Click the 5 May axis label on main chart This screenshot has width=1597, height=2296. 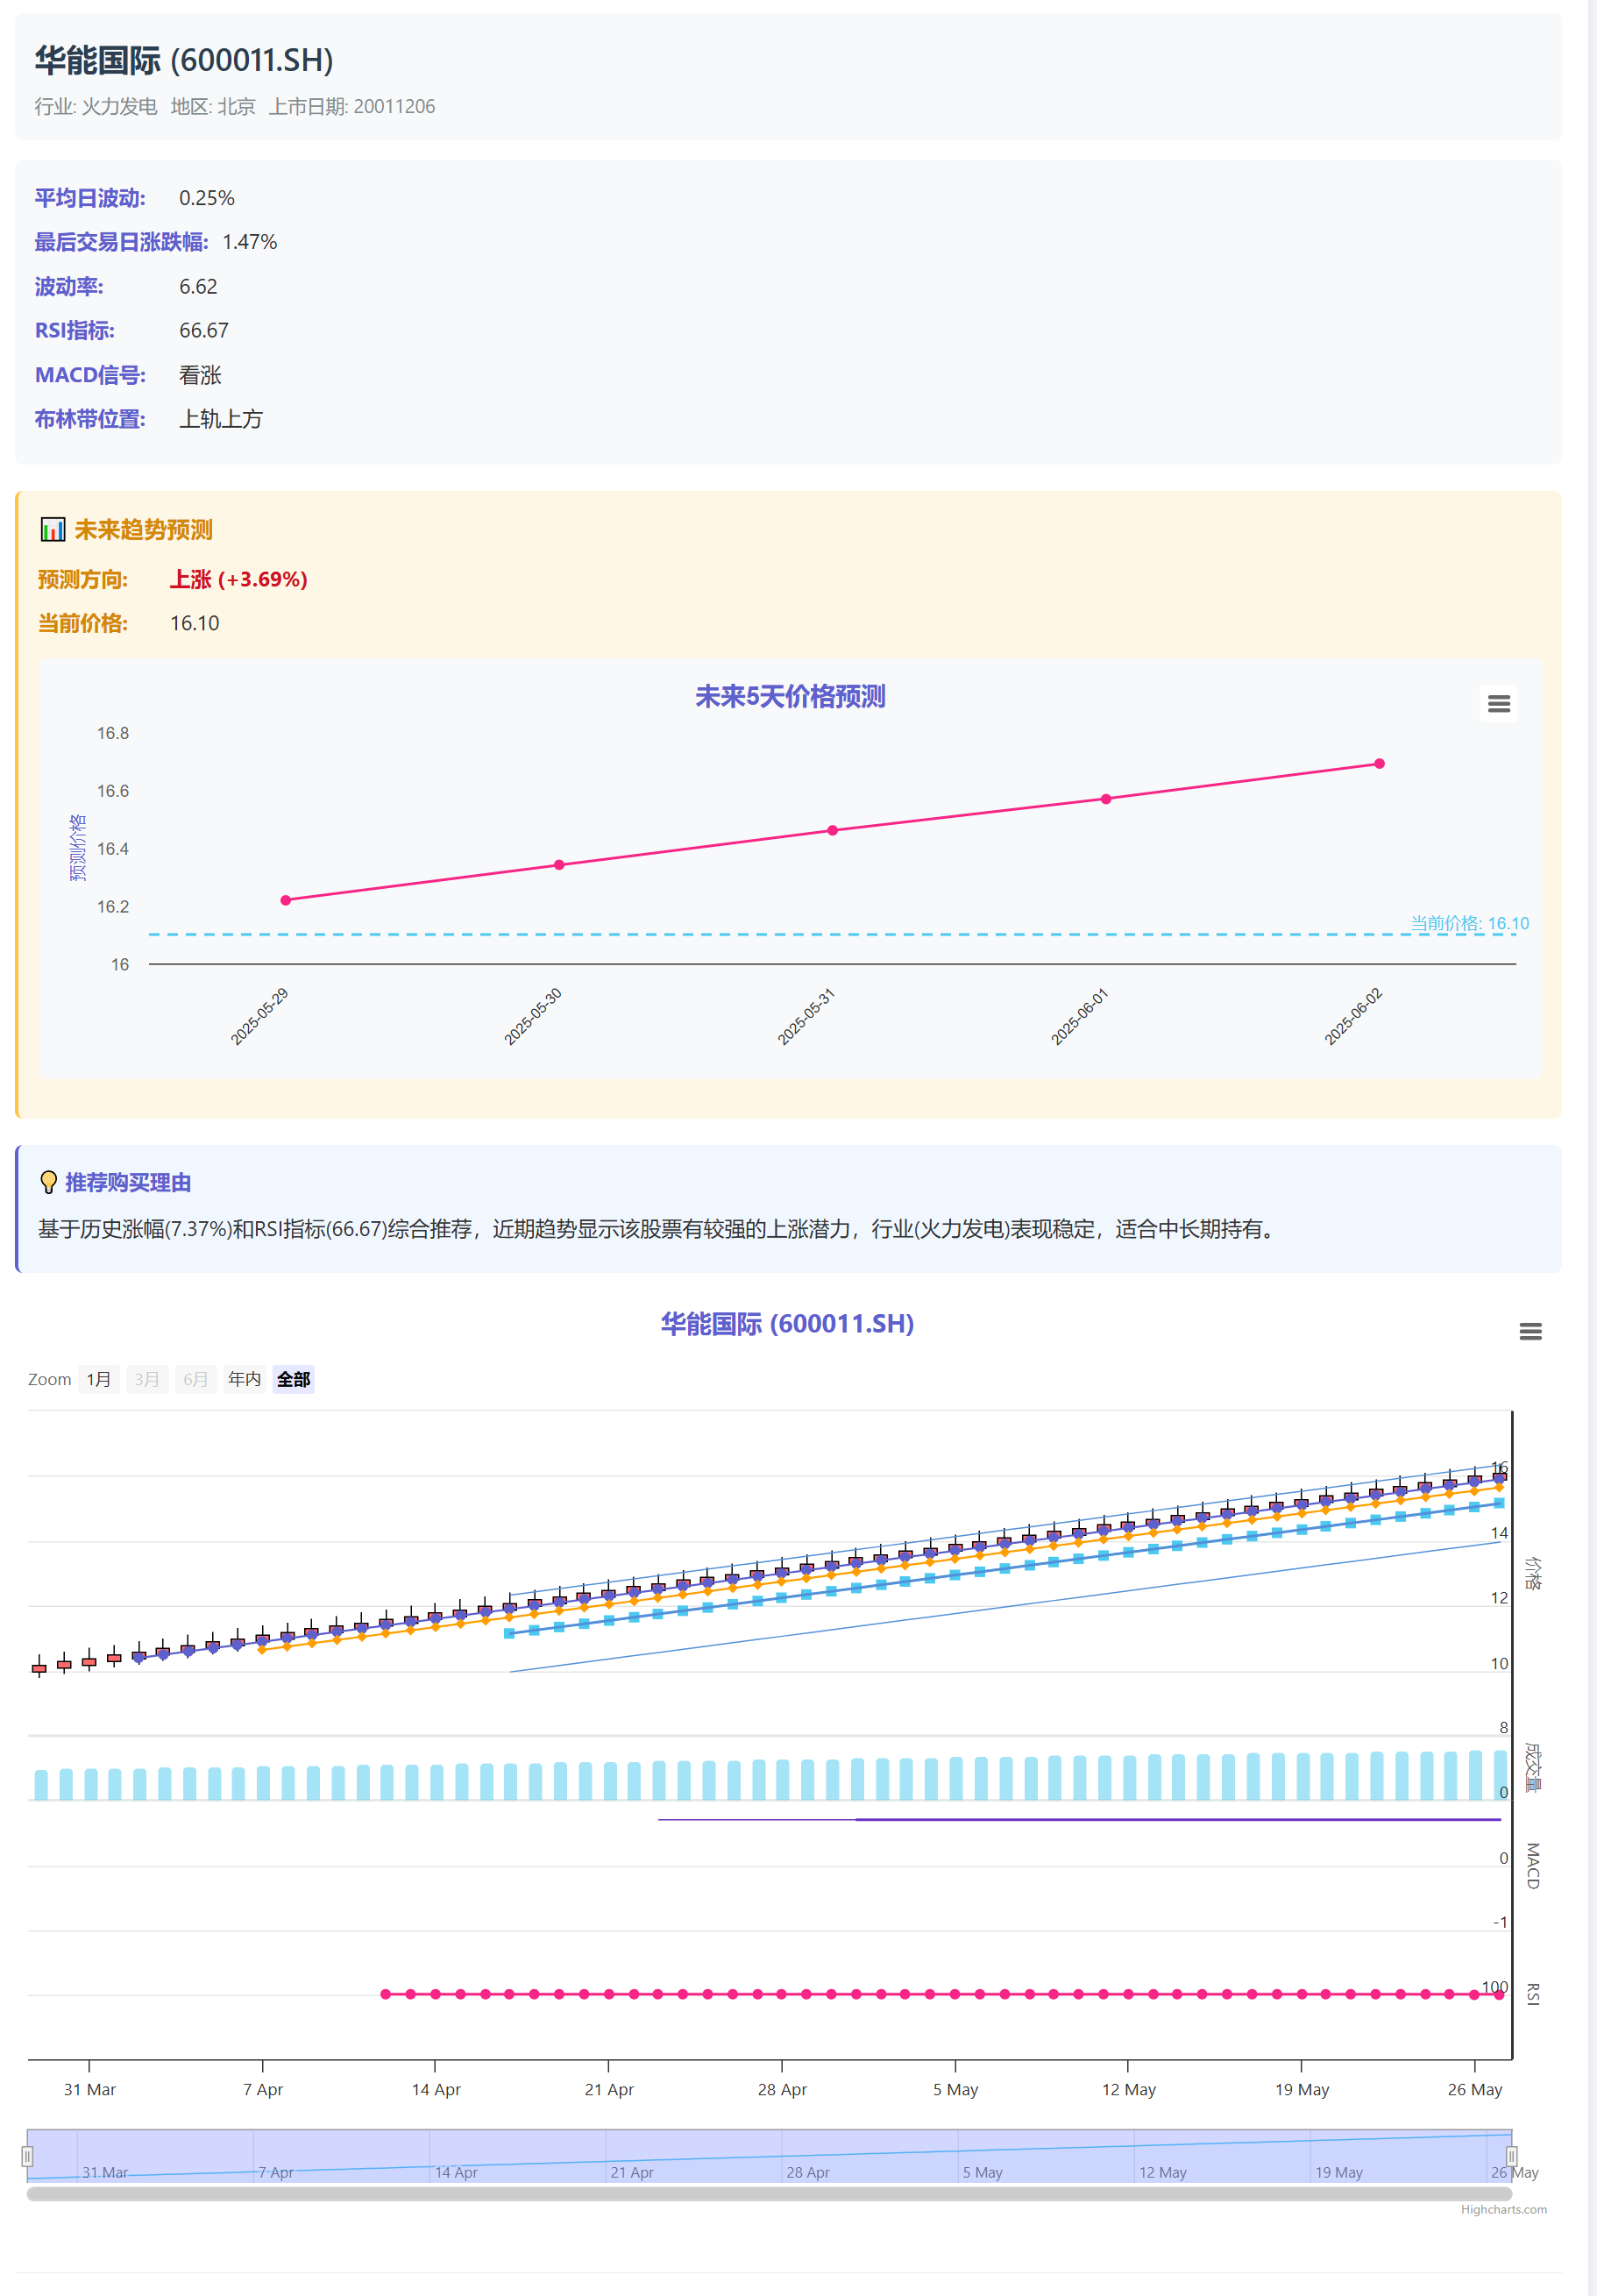pyautogui.click(x=956, y=2089)
